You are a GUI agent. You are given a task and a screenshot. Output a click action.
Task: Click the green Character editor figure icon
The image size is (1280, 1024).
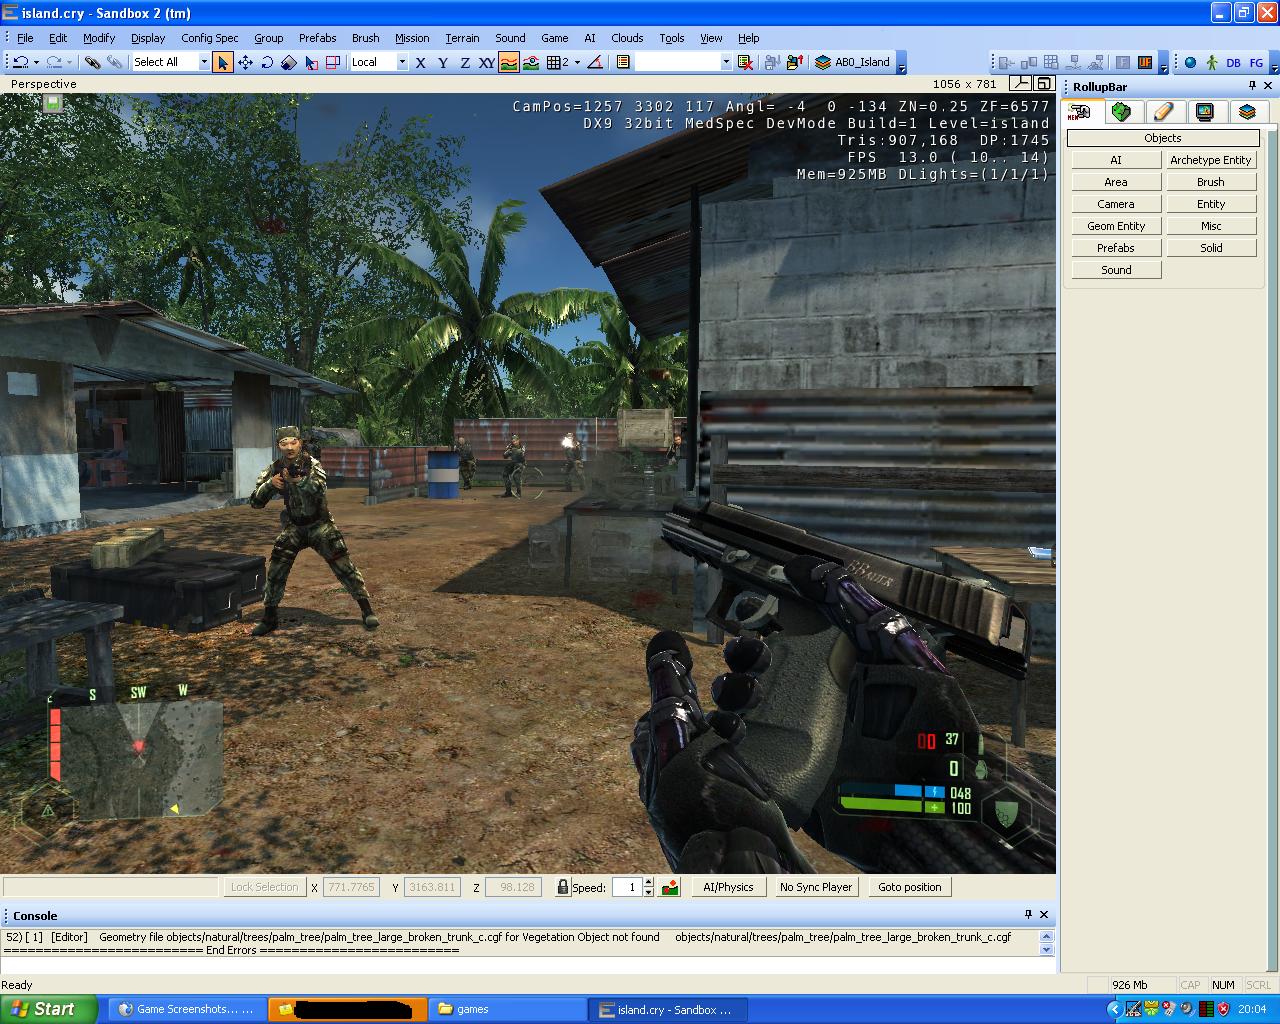tap(1212, 62)
